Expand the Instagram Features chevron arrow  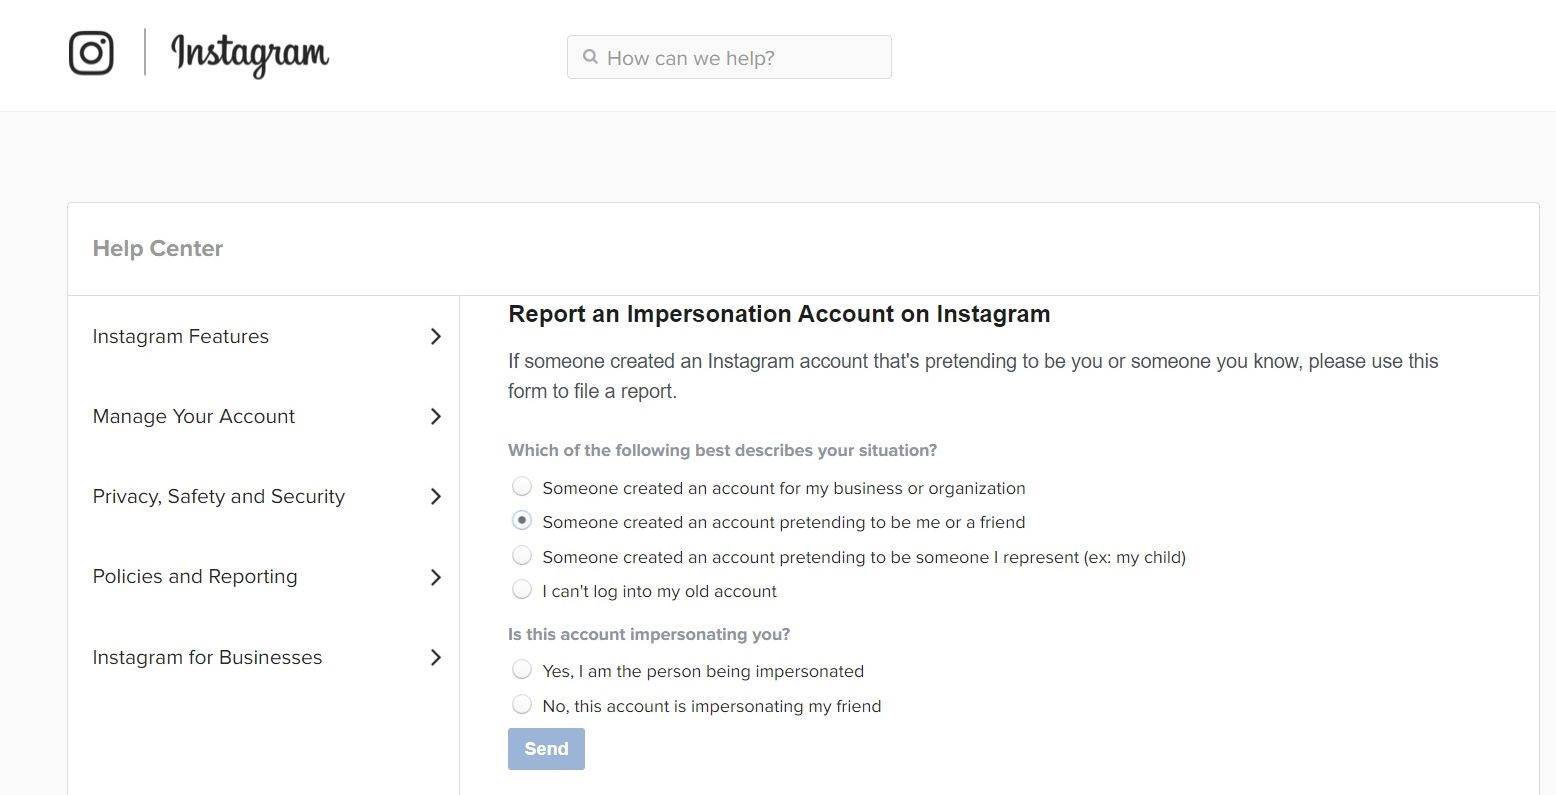point(435,337)
